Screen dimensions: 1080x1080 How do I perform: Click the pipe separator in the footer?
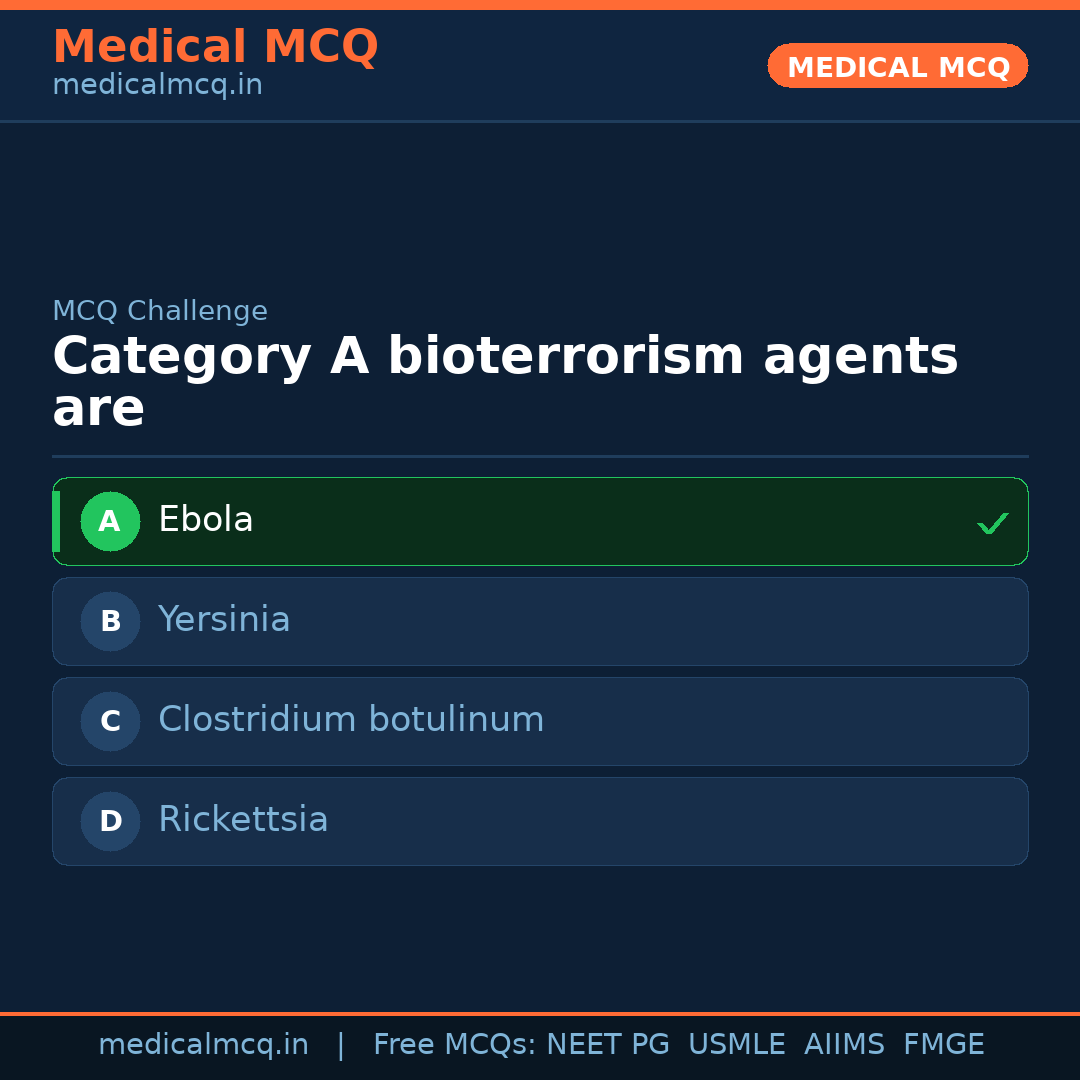click(341, 1044)
